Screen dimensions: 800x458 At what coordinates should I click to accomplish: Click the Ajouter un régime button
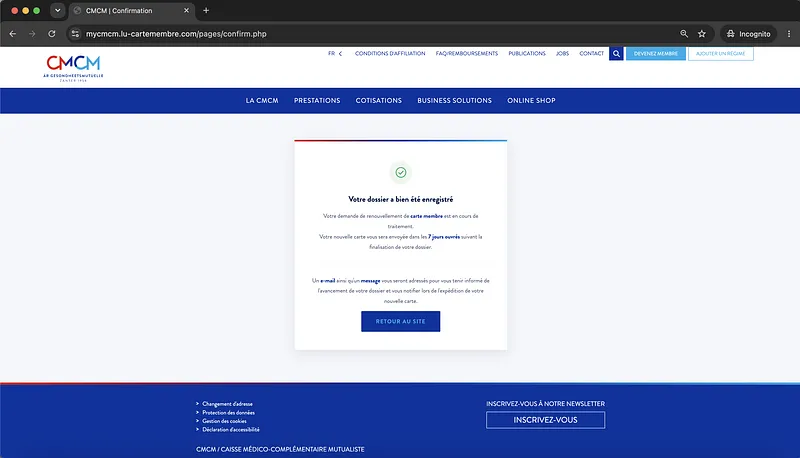pos(720,54)
